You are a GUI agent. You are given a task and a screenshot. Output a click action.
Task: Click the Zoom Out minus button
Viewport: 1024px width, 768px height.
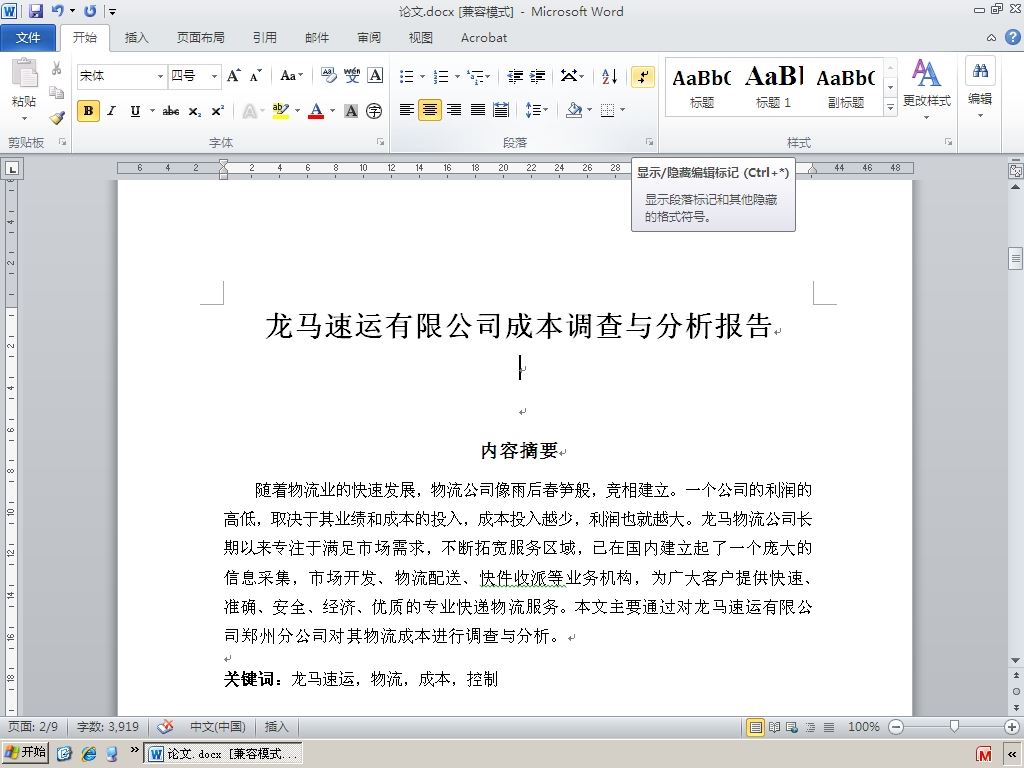pyautogui.click(x=896, y=727)
